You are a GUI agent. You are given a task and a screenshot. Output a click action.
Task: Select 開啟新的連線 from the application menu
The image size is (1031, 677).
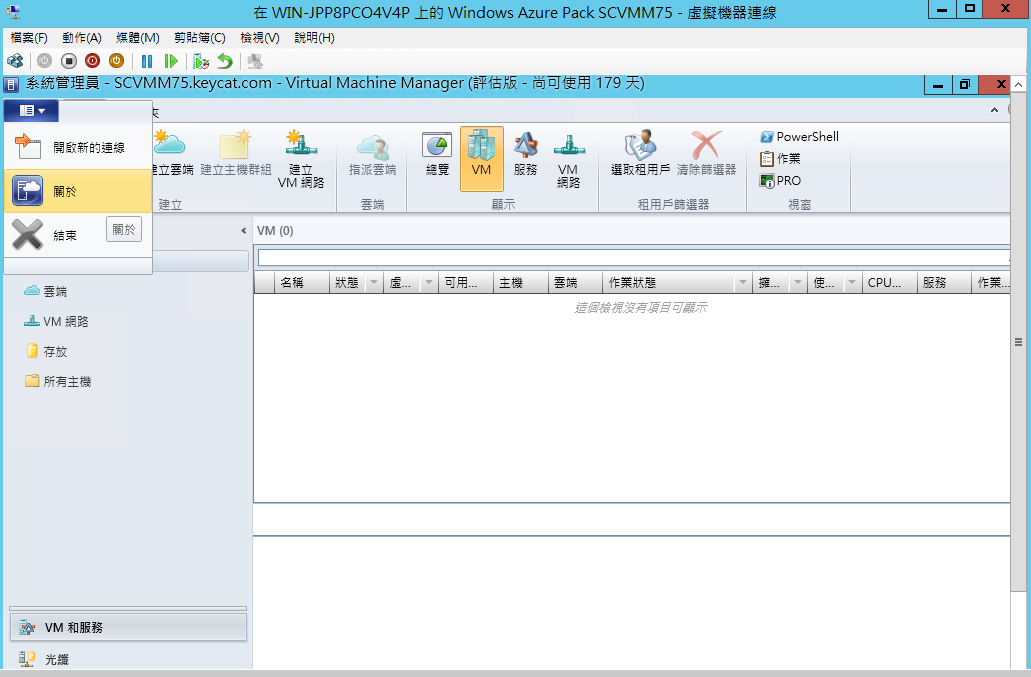click(x=78, y=147)
